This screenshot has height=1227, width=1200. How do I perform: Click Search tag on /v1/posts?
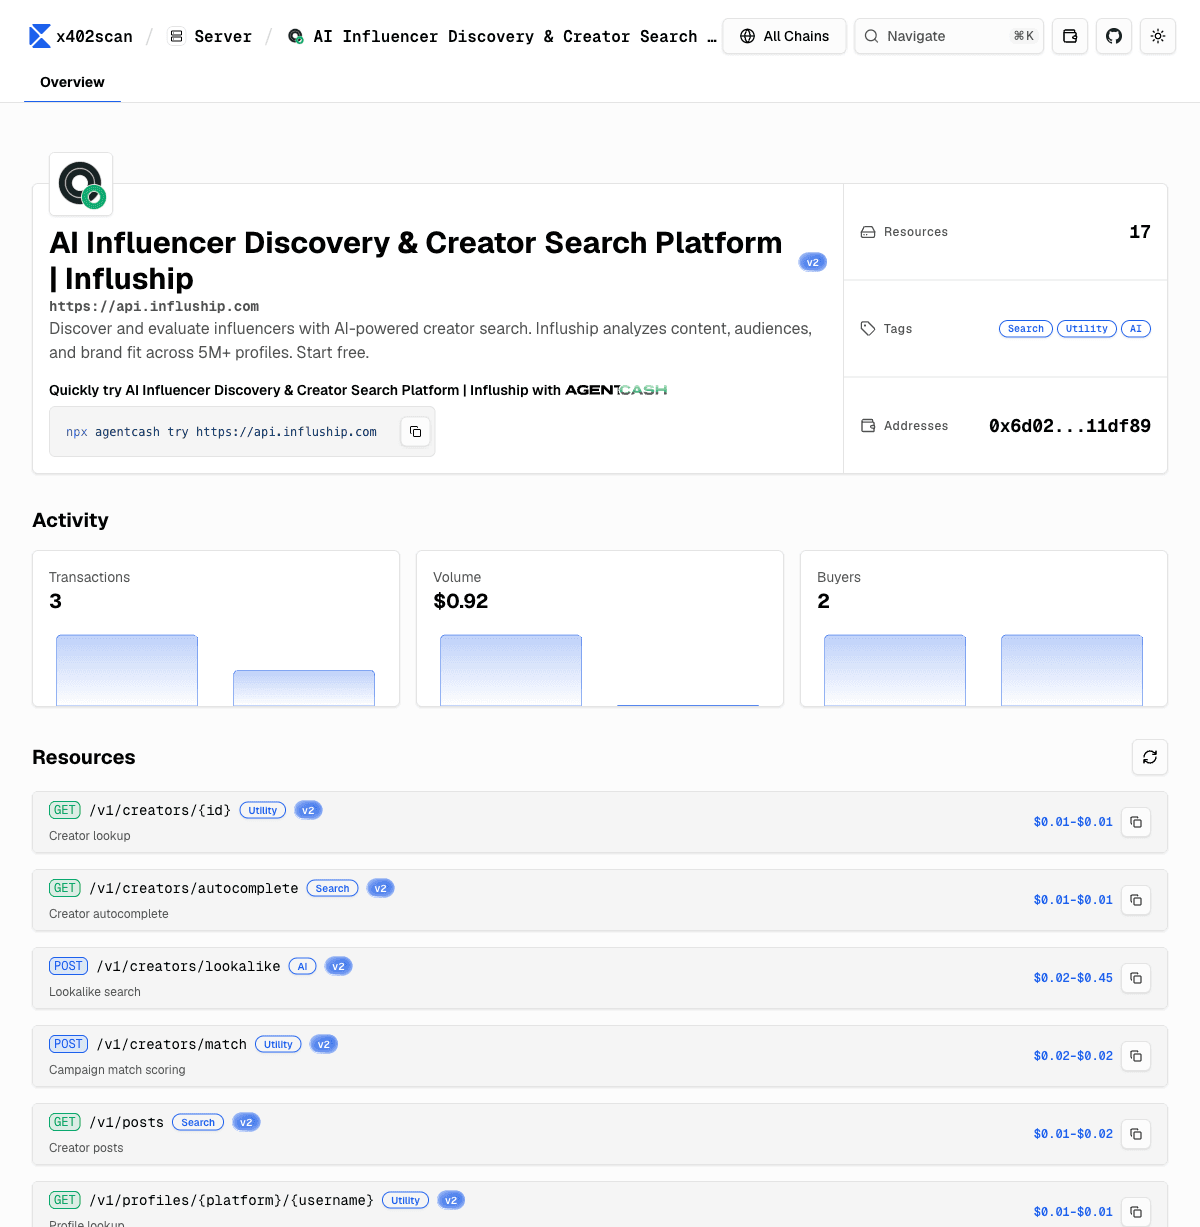(x=198, y=1123)
